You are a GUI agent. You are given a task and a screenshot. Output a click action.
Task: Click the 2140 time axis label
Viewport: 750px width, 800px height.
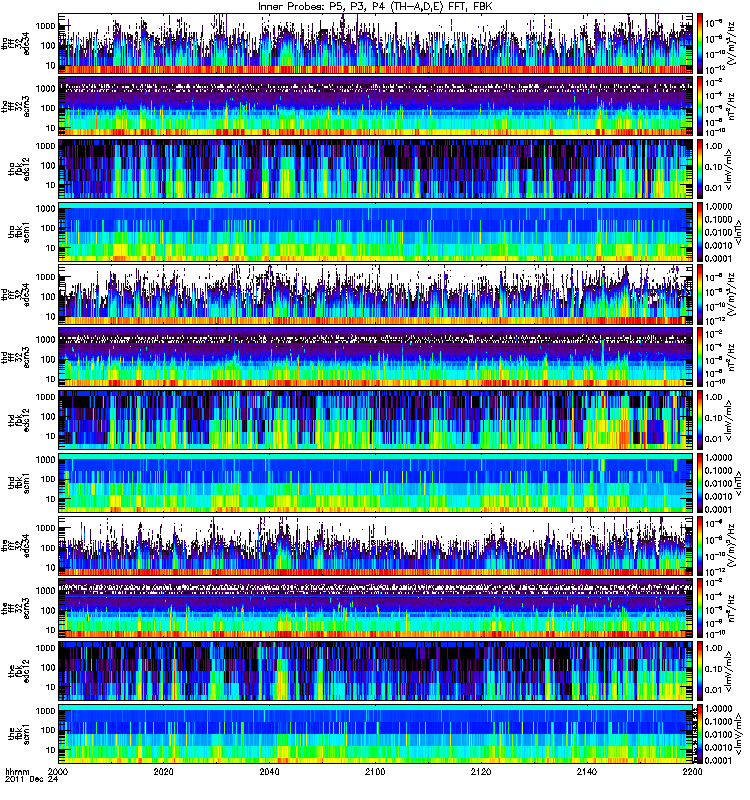(x=586, y=772)
